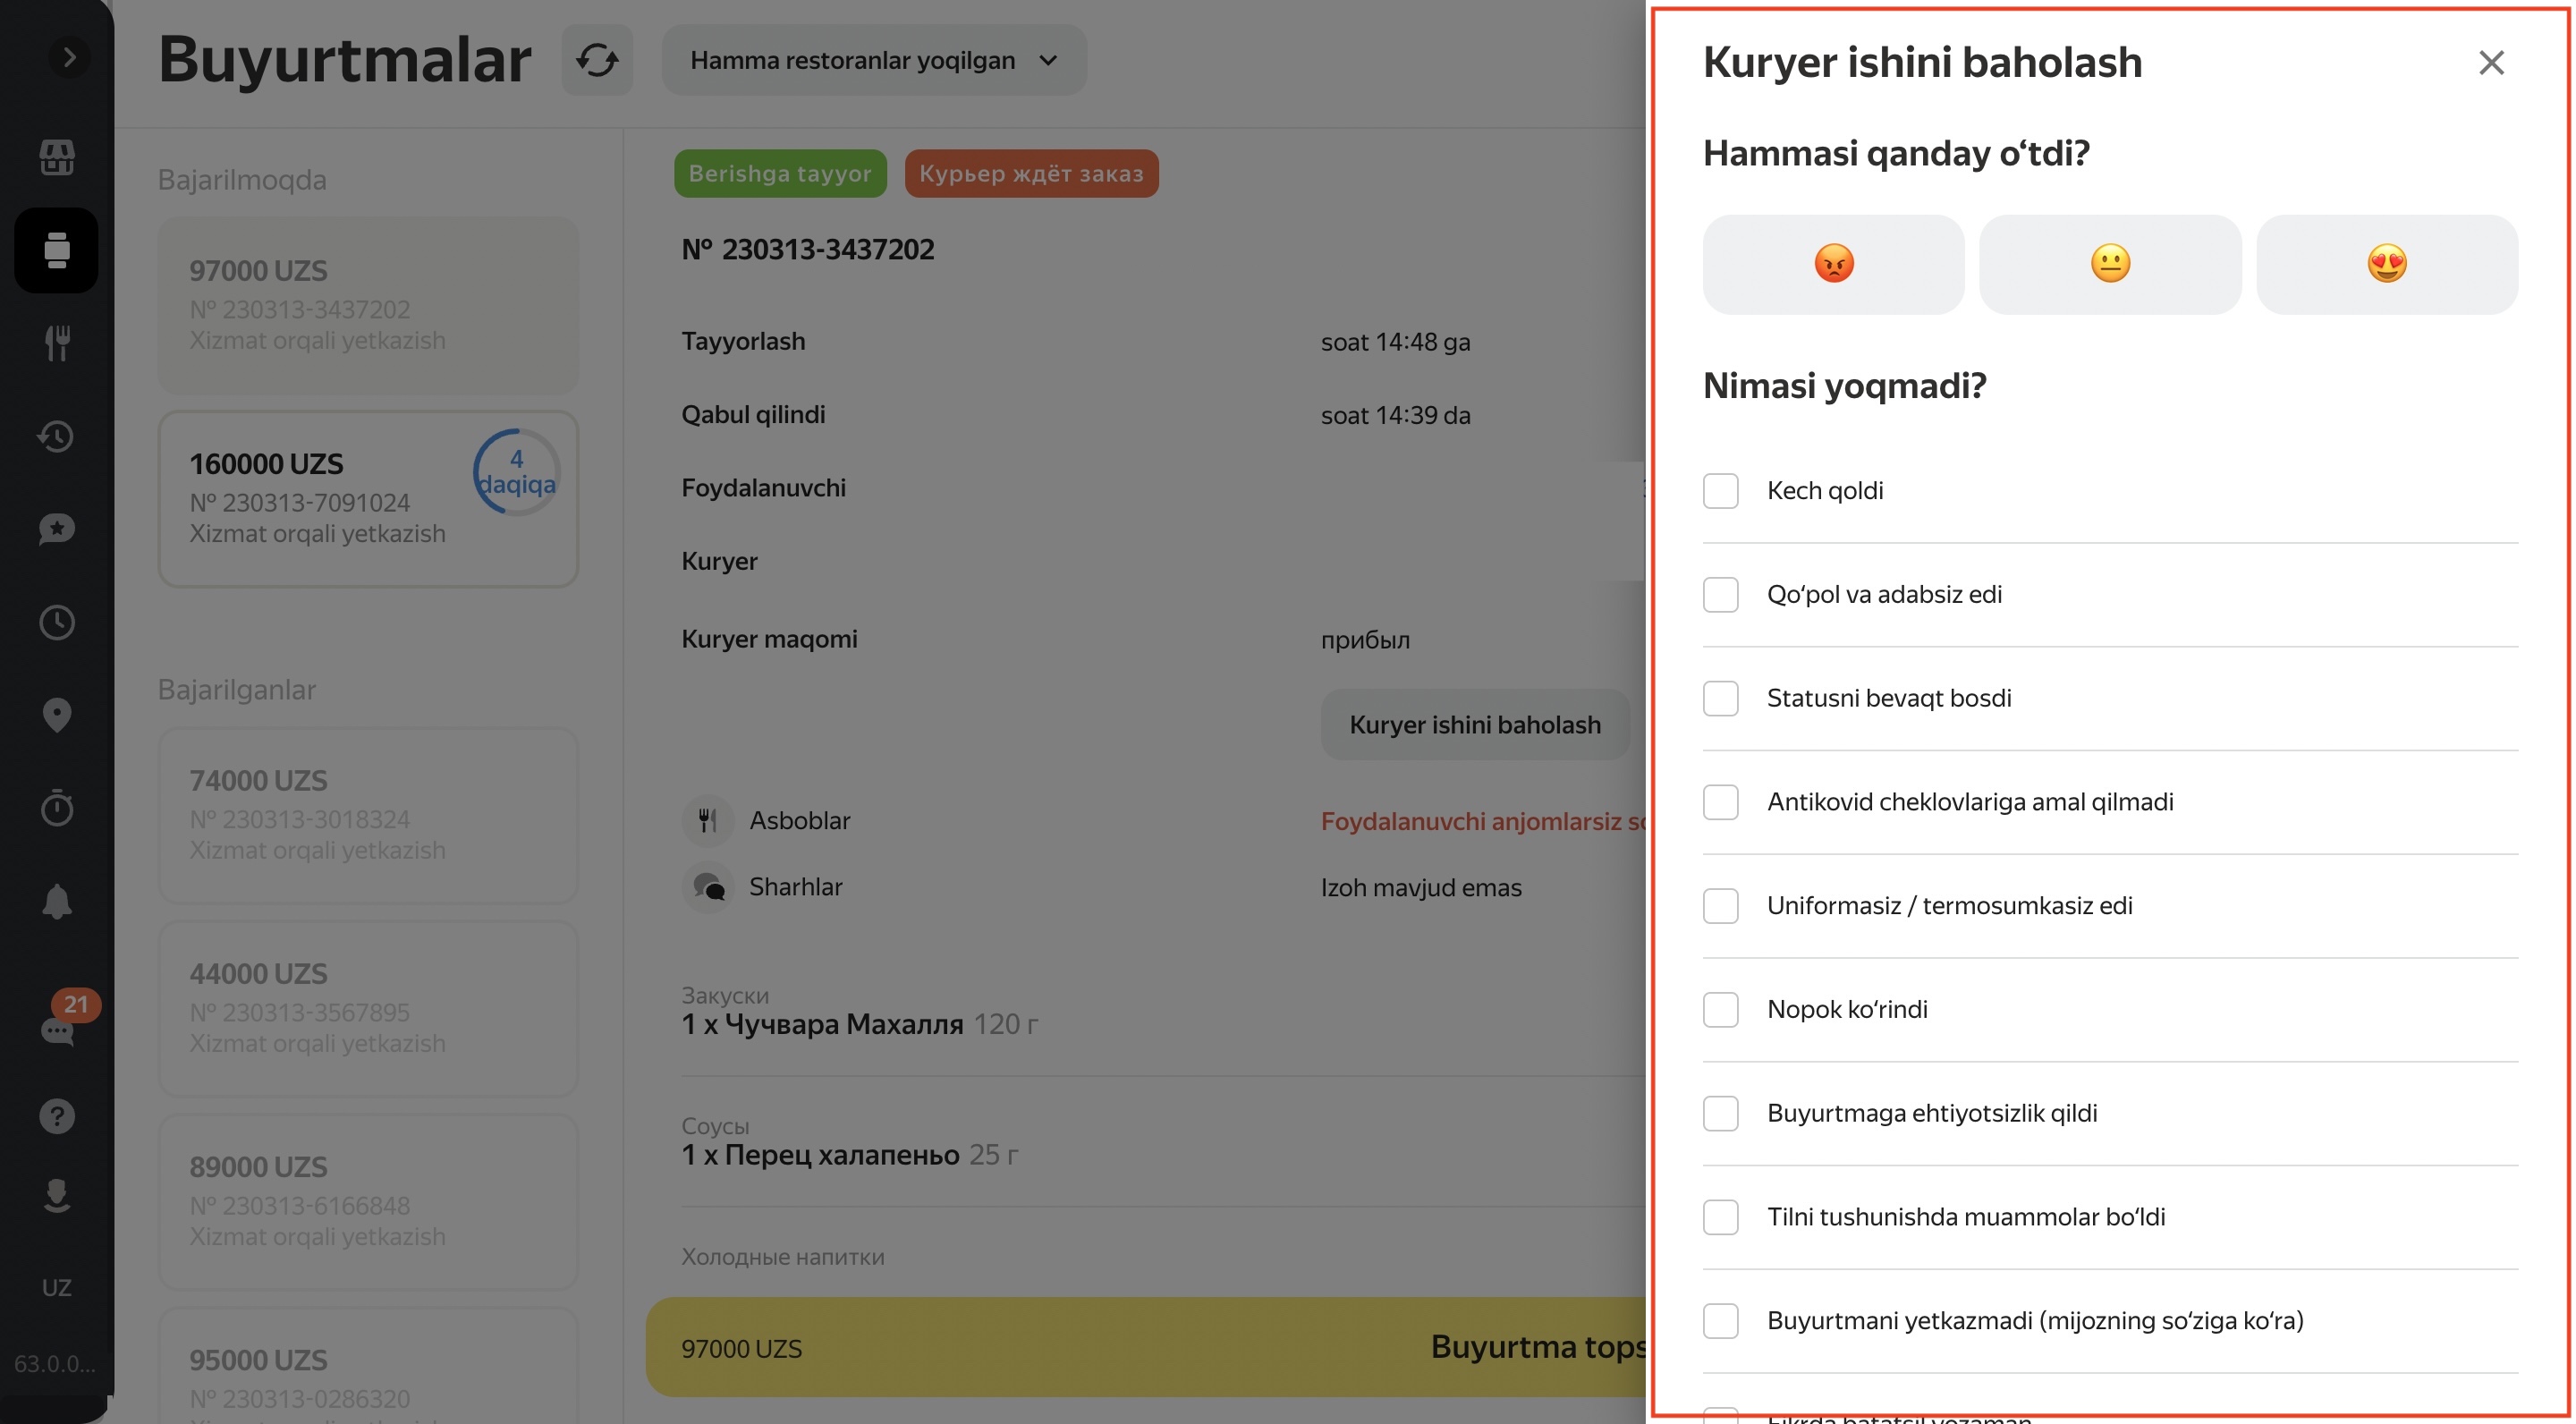2576x1424 pixels.
Task: Open completed order 95000 UZS
Action: pos(368,1365)
